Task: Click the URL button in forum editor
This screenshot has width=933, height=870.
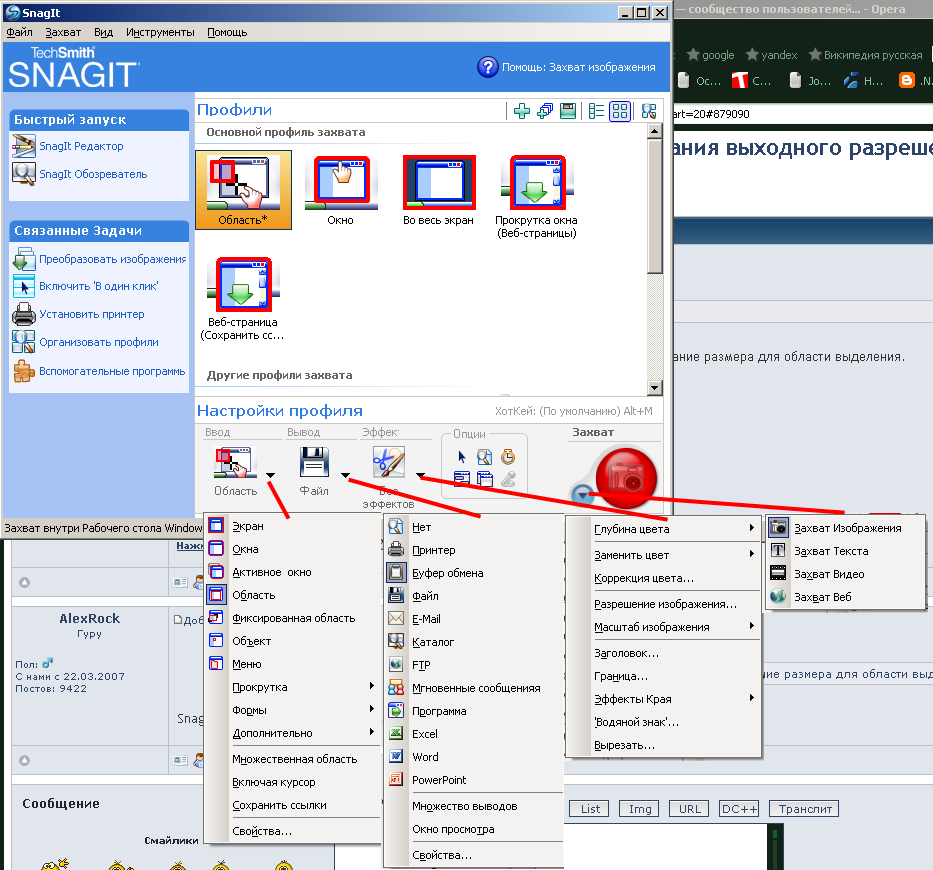Action: click(690, 809)
